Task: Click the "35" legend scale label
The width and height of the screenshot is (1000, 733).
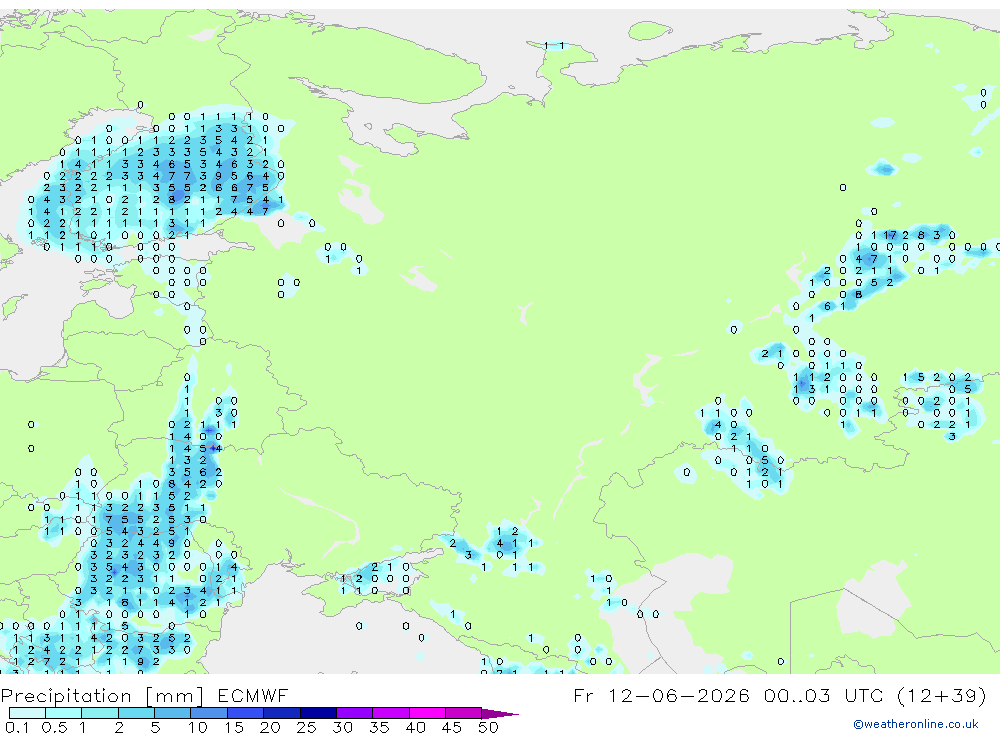Action: [x=379, y=727]
